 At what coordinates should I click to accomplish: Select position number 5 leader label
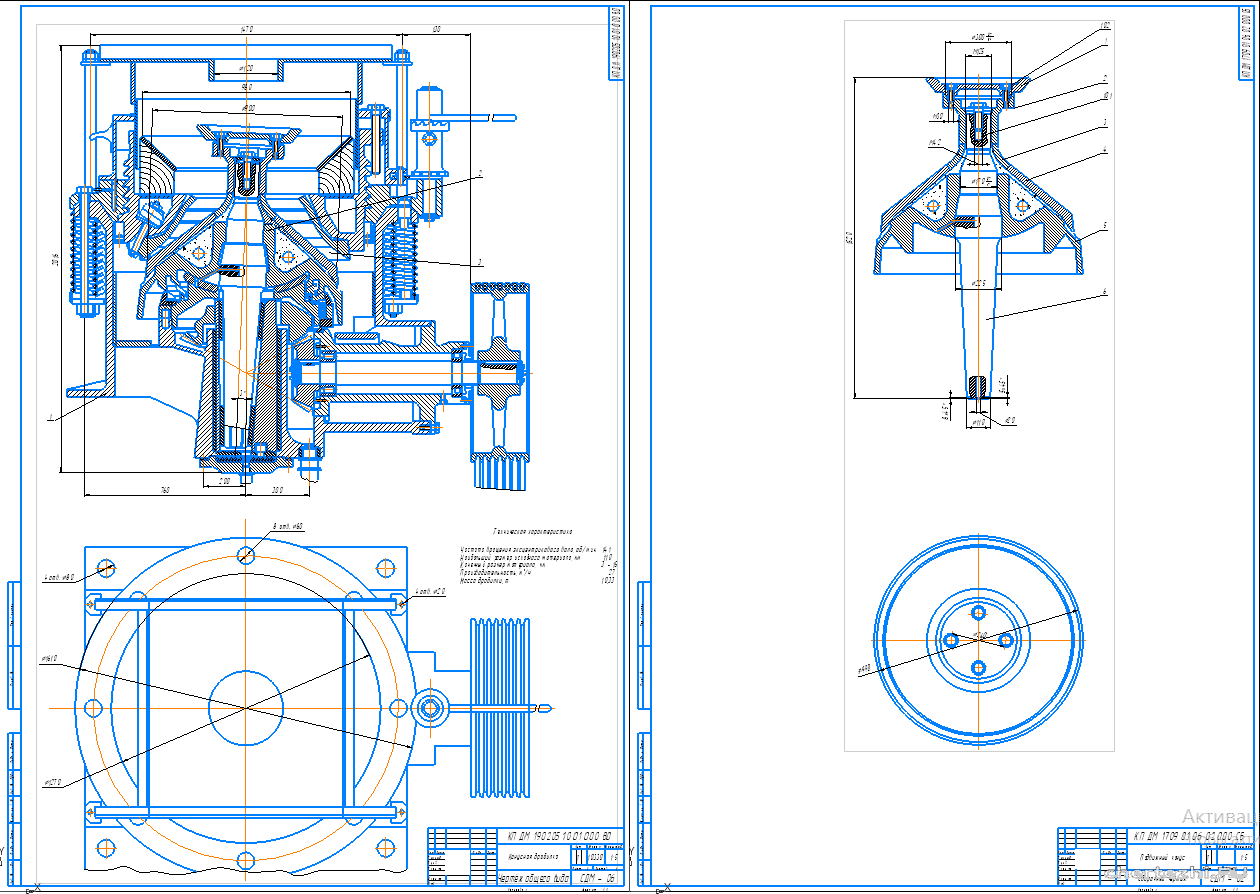pyautogui.click(x=1105, y=226)
